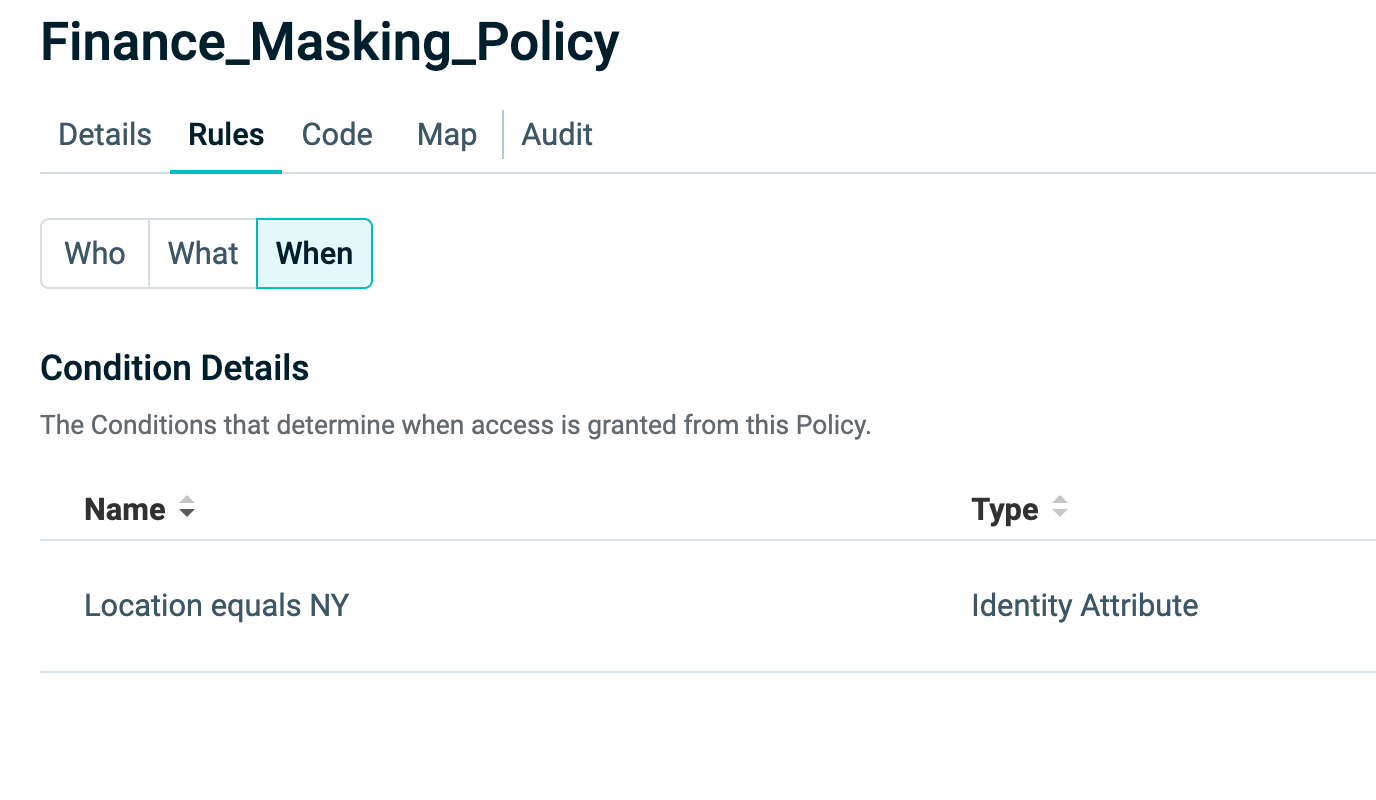
Task: Switch to the Audit tab
Action: (x=557, y=135)
